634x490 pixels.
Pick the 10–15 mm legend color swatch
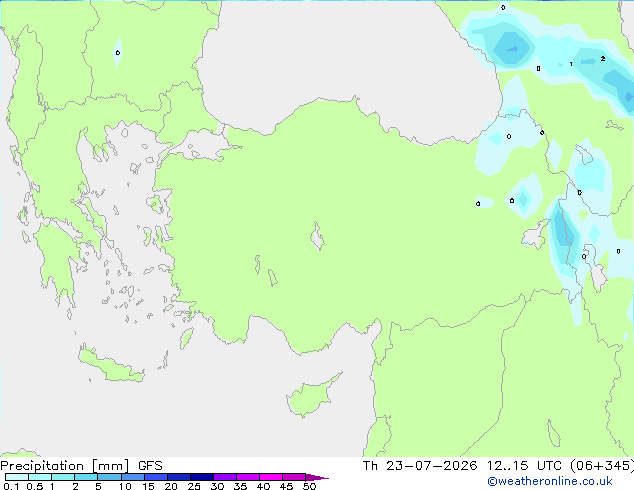[x=132, y=477]
